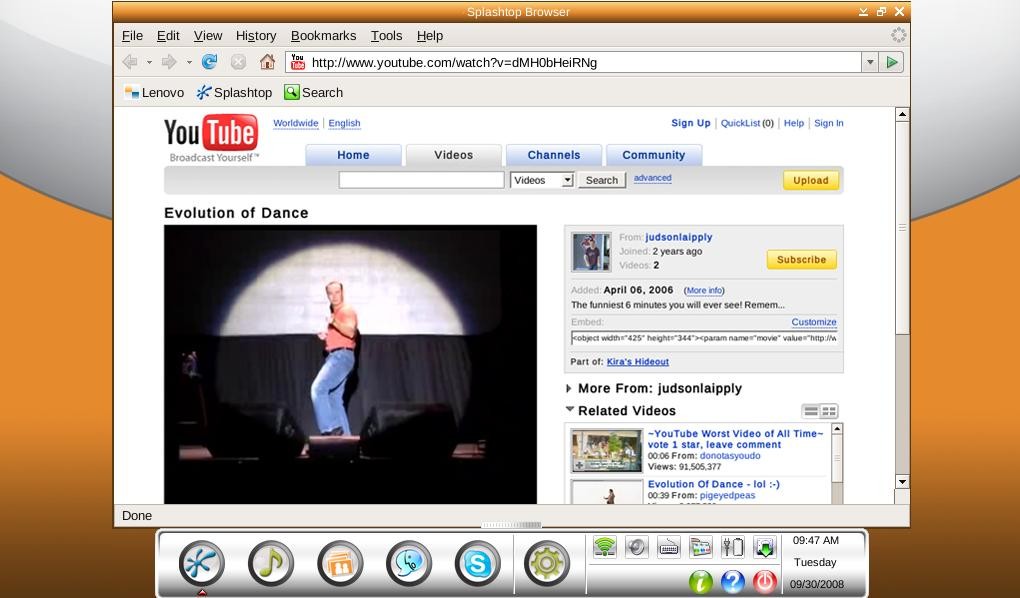Viewport: 1020px width, 598px height.
Task: Open the photo viewer dock icon
Action: click(340, 564)
